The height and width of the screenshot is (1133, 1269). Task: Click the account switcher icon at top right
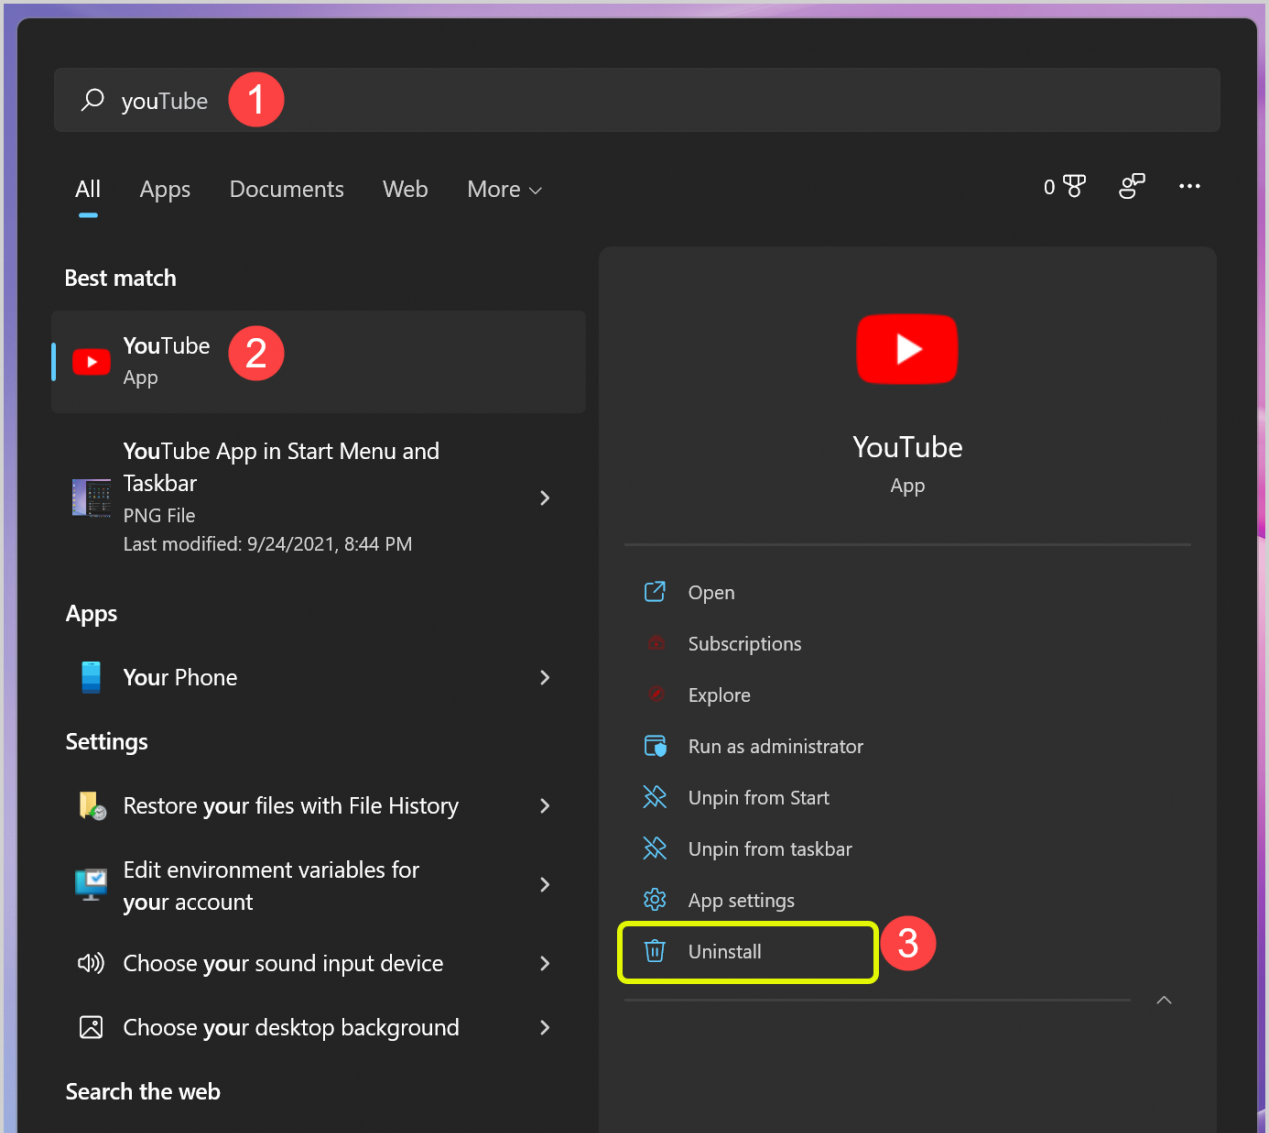click(1132, 187)
